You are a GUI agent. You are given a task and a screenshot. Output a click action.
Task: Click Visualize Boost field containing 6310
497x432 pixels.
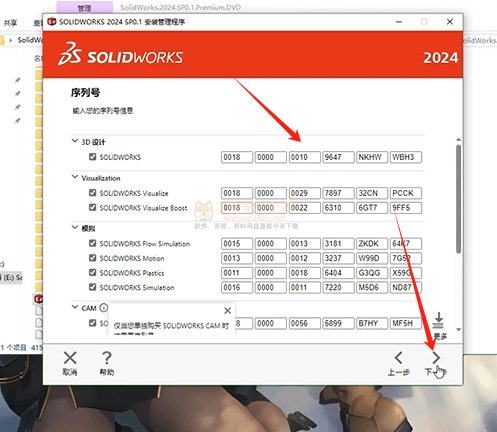coord(338,208)
